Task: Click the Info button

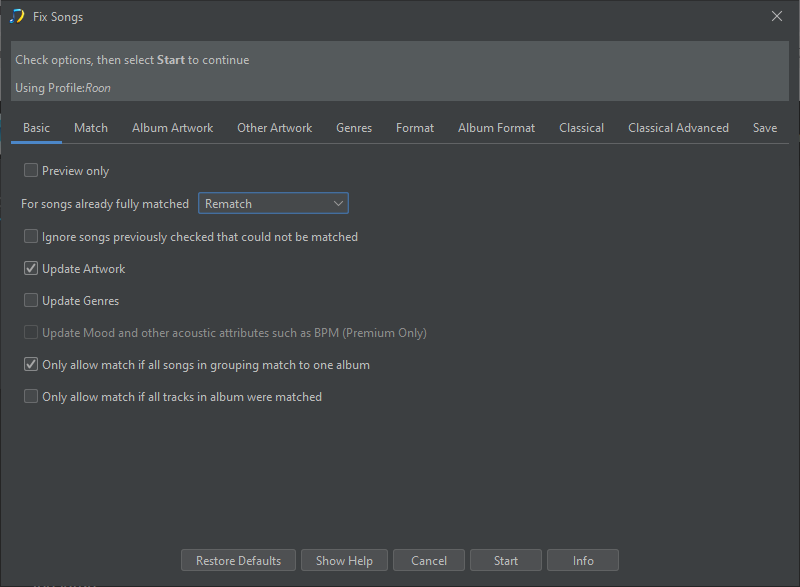Action: pos(583,561)
